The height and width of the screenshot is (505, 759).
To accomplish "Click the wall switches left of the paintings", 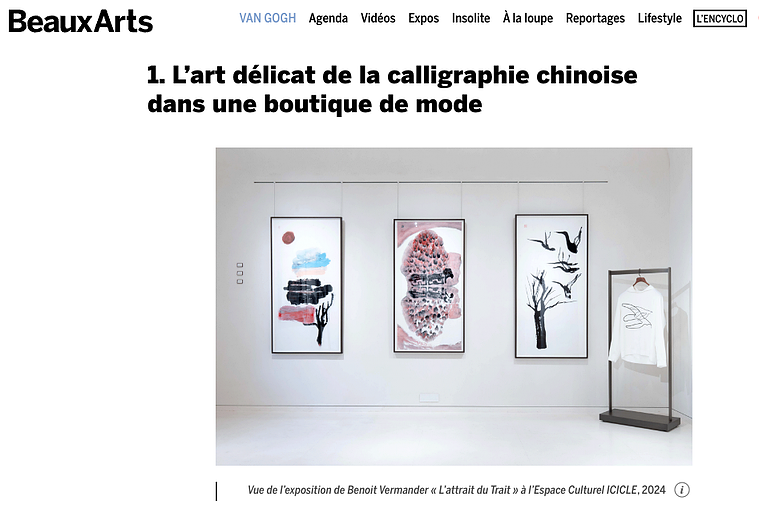I will tap(240, 273).
